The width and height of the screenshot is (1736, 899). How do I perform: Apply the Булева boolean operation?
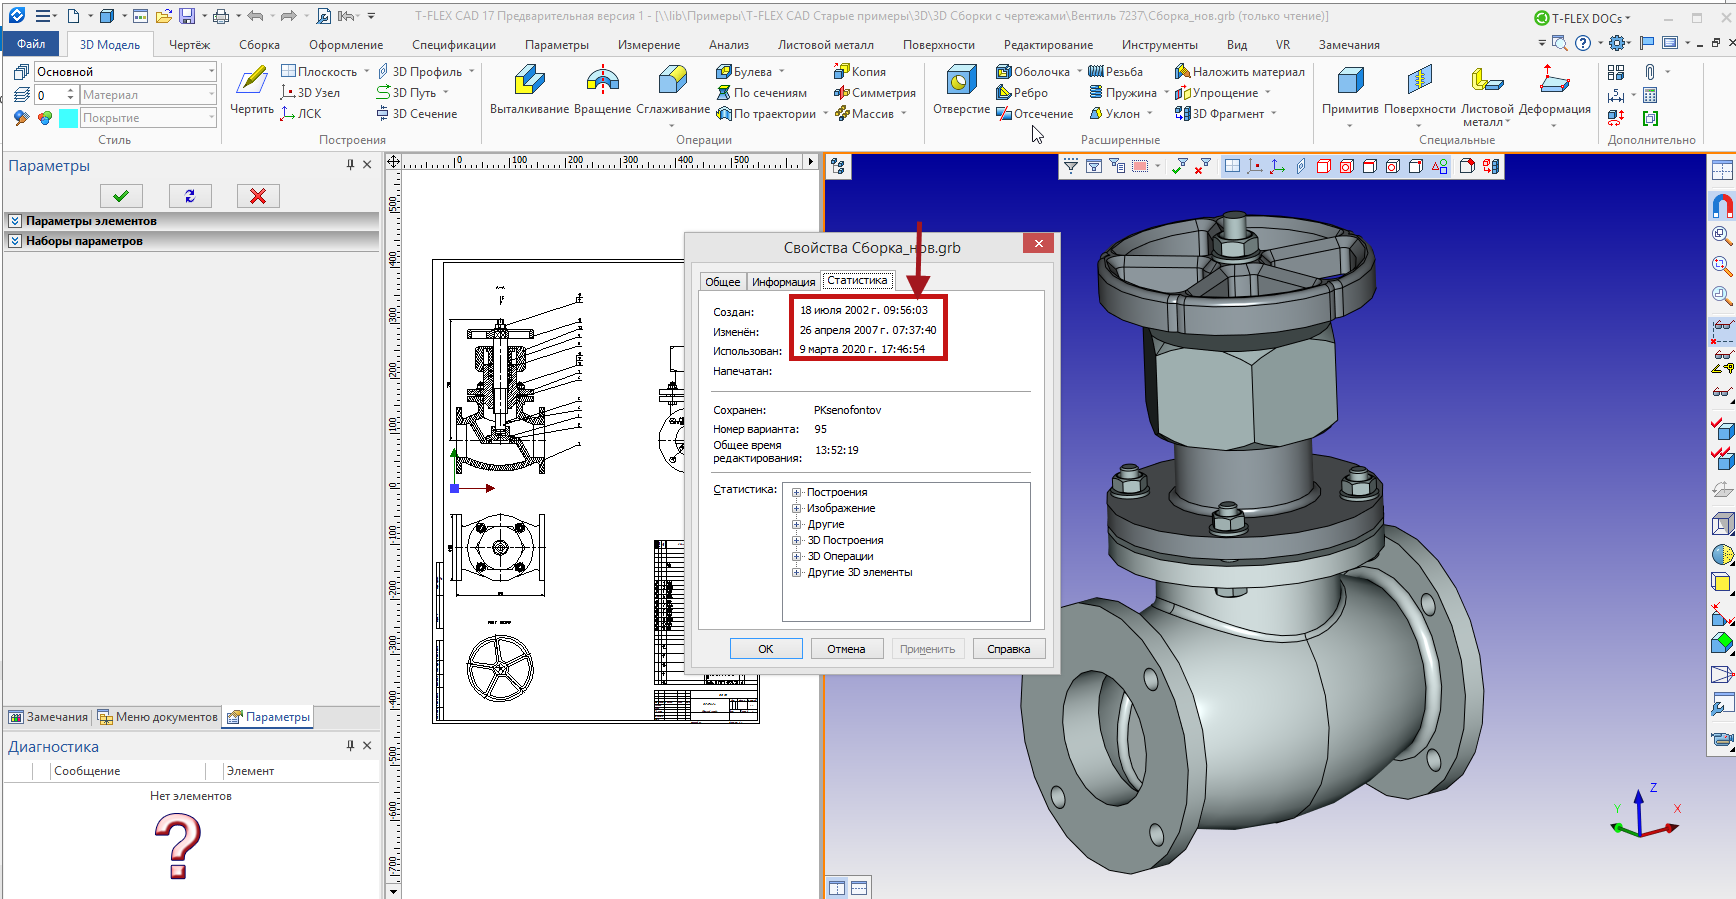[744, 72]
